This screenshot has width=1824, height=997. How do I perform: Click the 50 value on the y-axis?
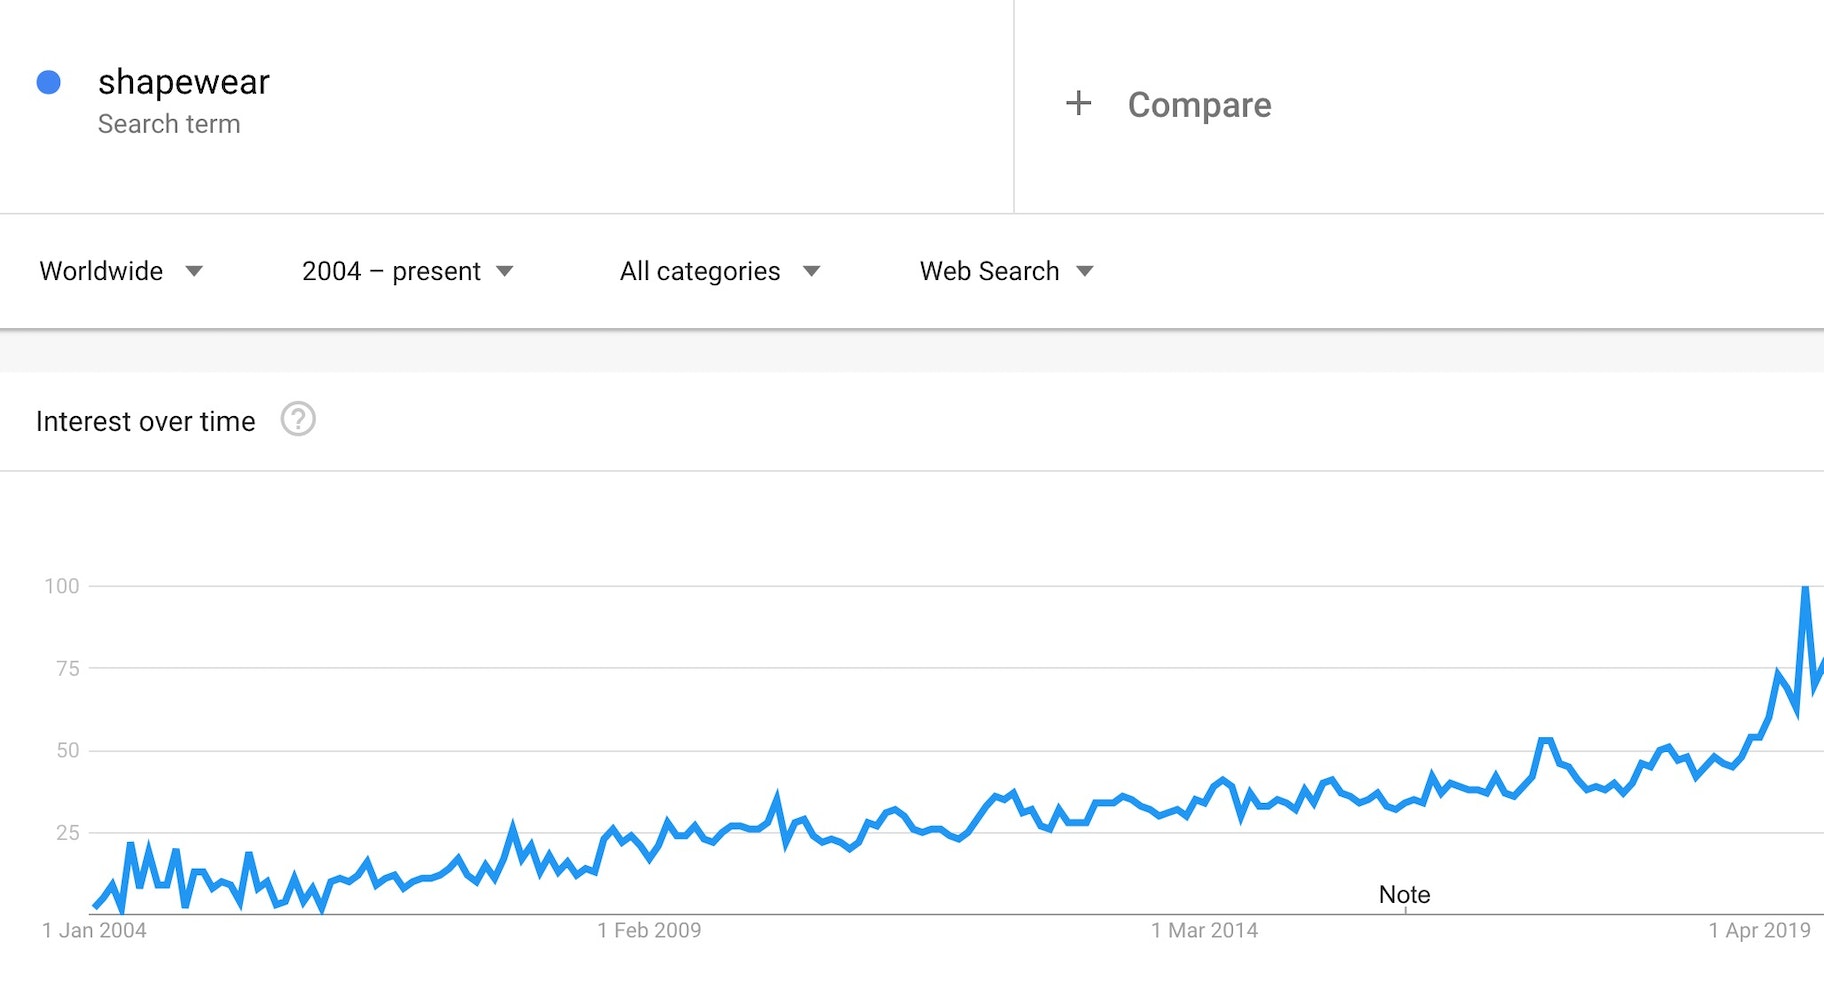tap(67, 750)
